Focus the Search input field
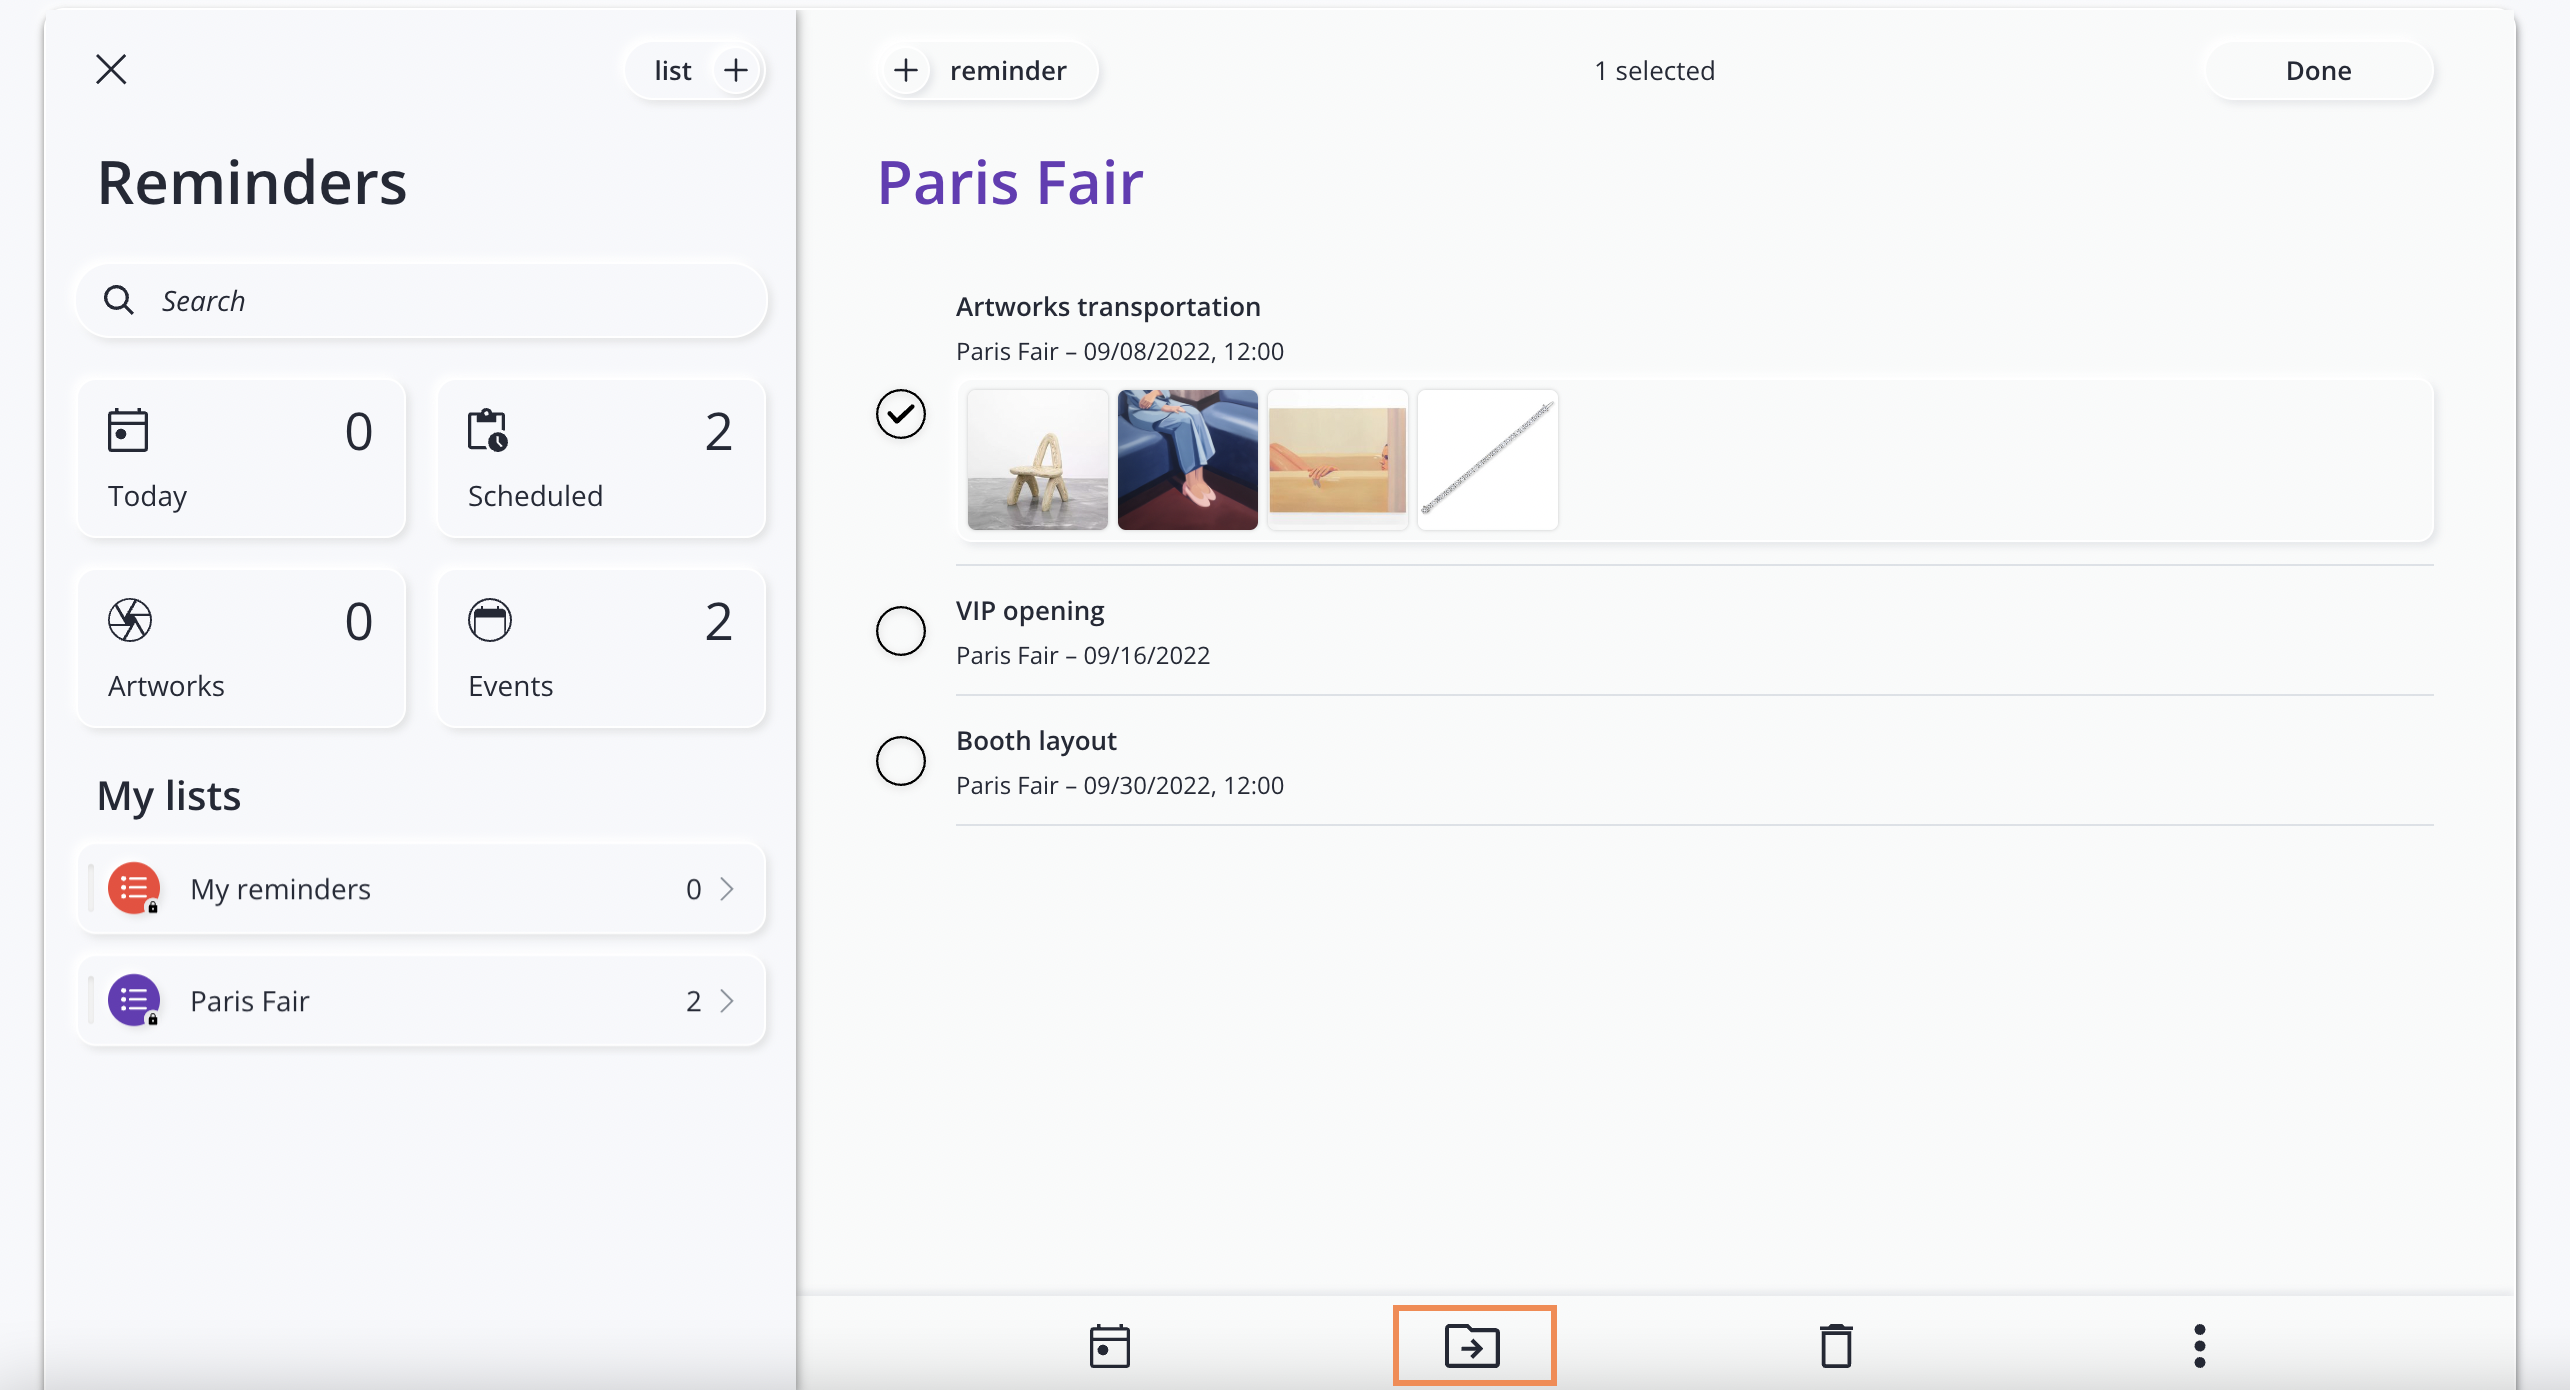 (x=422, y=300)
